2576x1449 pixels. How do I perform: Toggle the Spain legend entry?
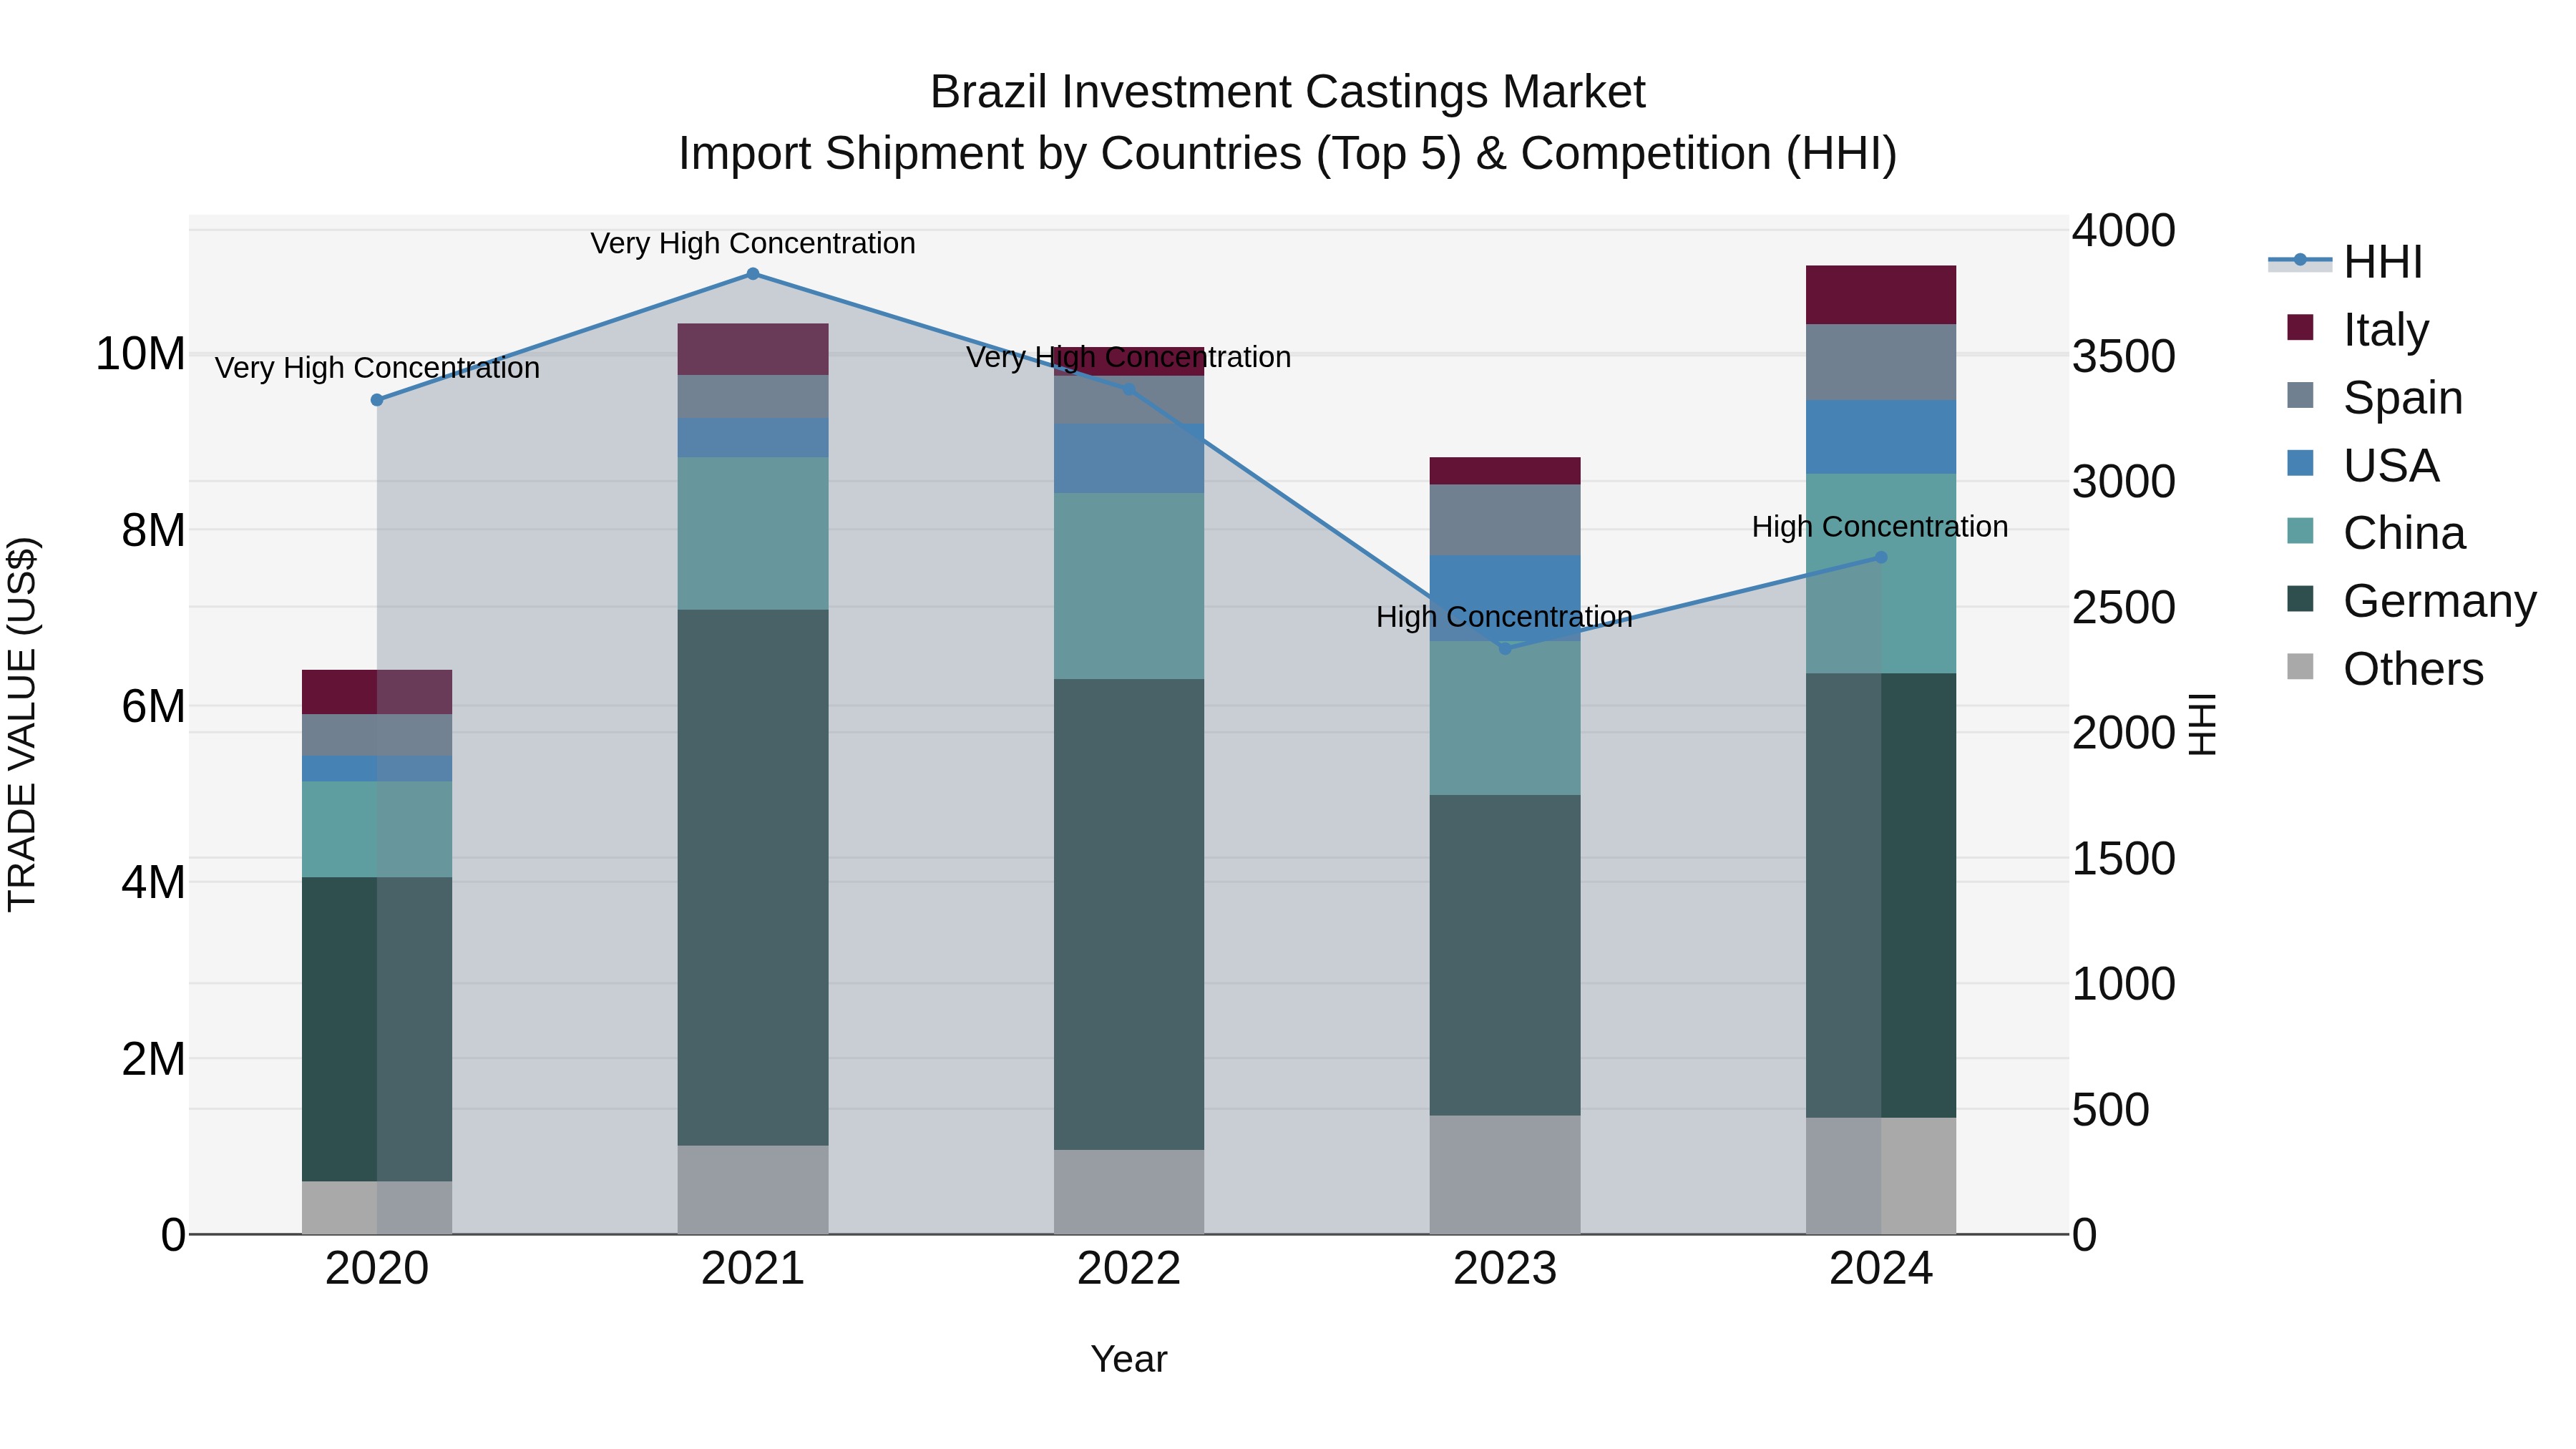pyautogui.click(x=2375, y=397)
